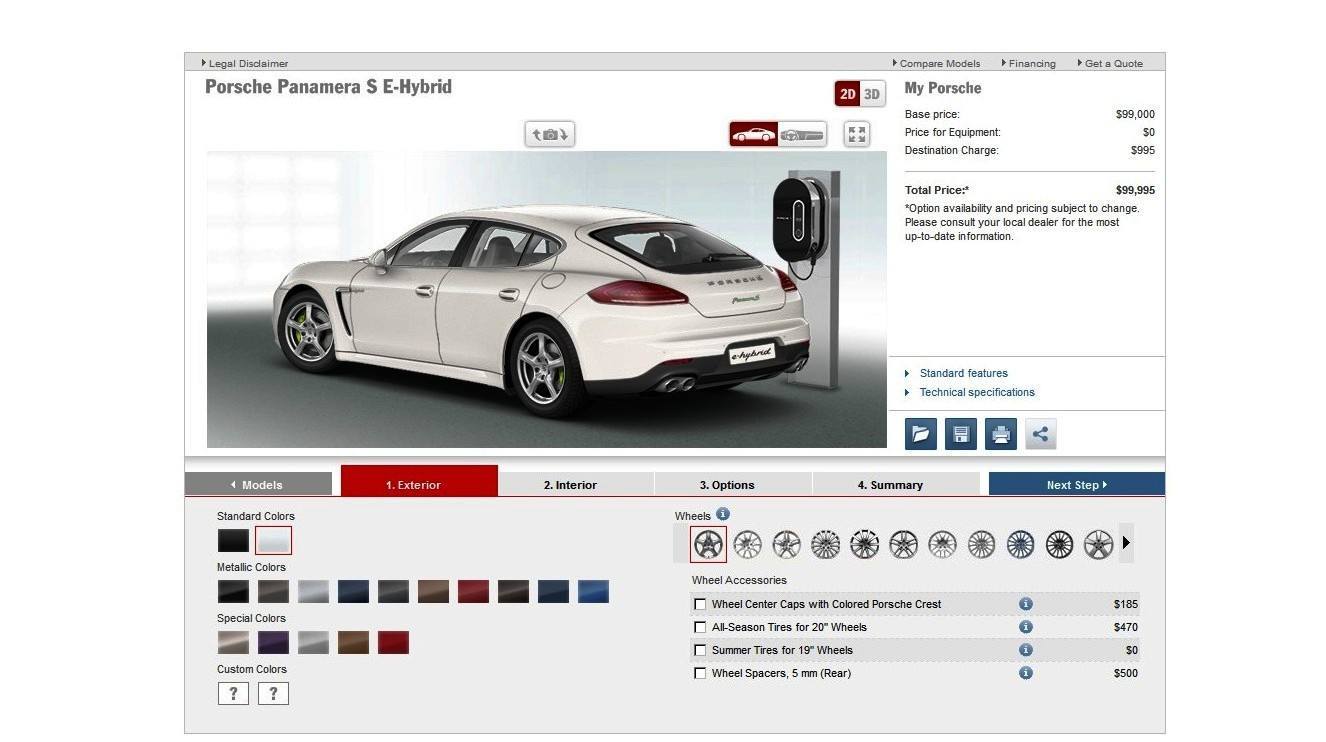Pick the second custom color question-mark box
The width and height of the screenshot is (1326, 742).
(273, 693)
